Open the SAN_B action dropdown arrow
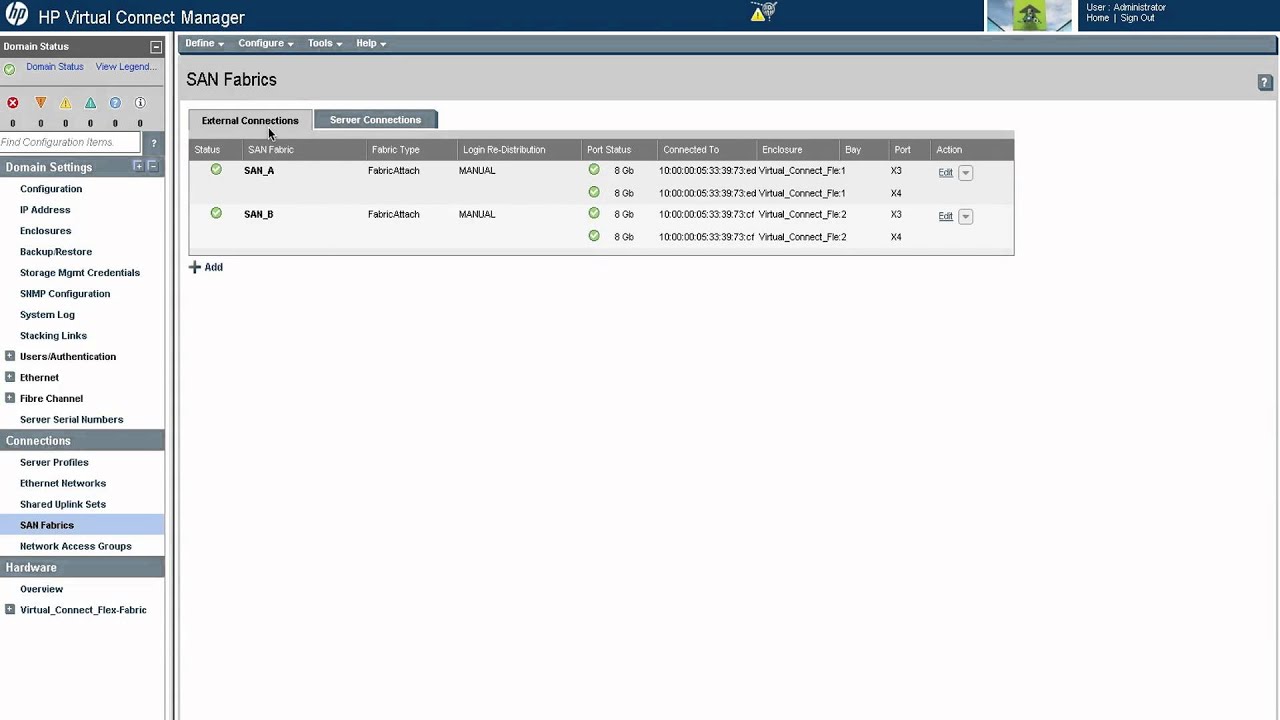1280x720 pixels. (965, 216)
